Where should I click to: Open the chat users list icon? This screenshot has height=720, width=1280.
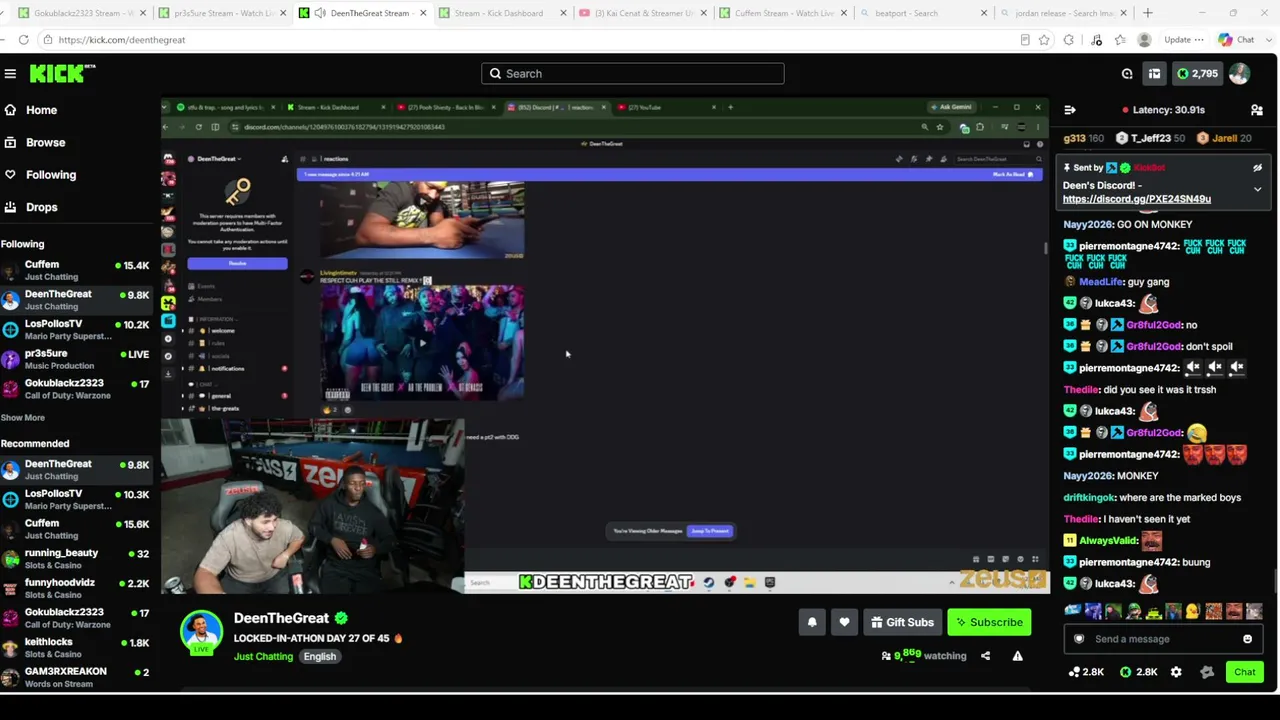(1257, 110)
